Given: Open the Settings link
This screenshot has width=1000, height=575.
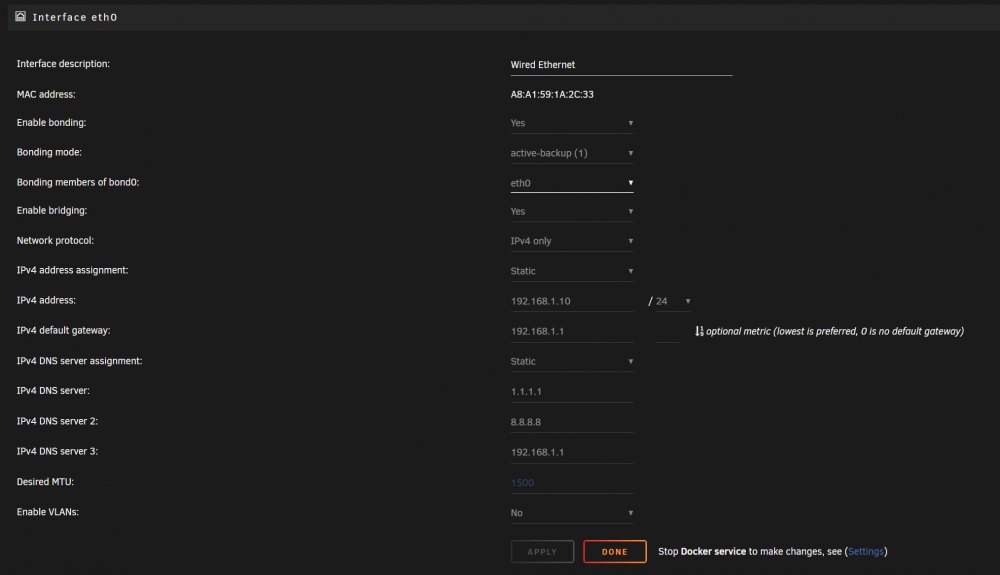Looking at the screenshot, I should click(x=865, y=552).
